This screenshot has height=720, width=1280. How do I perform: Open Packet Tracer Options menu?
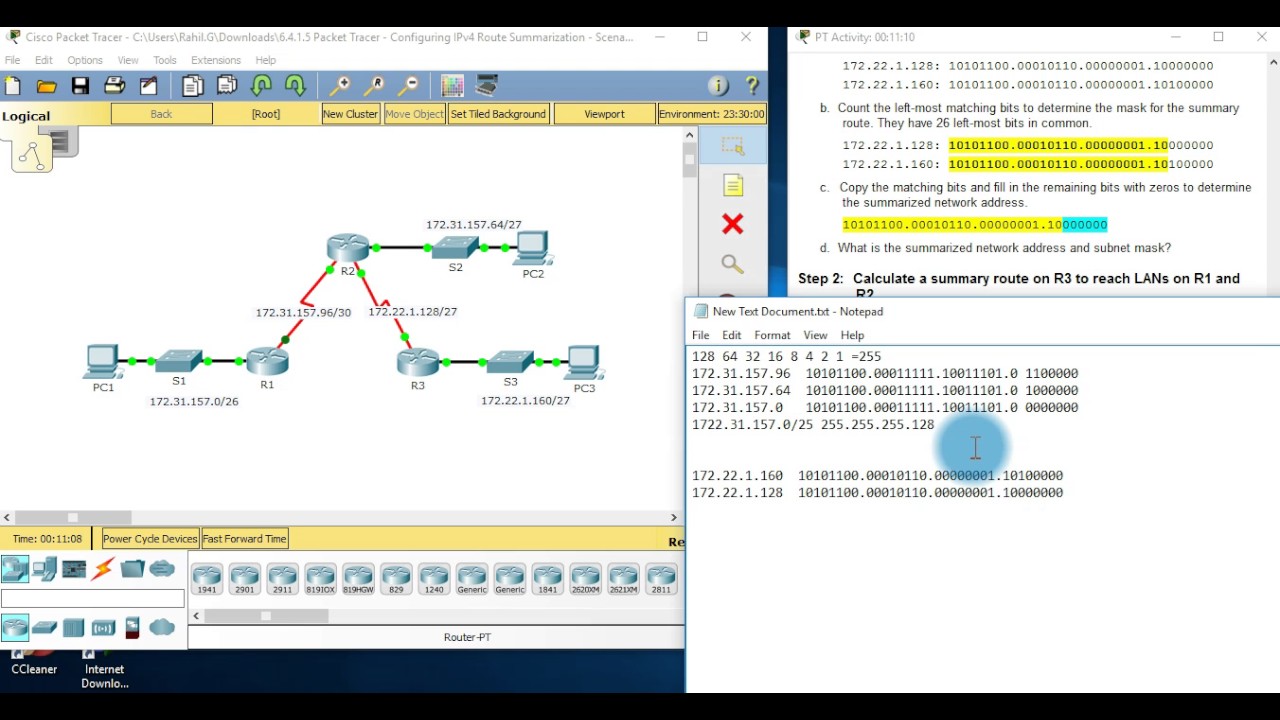(x=85, y=60)
